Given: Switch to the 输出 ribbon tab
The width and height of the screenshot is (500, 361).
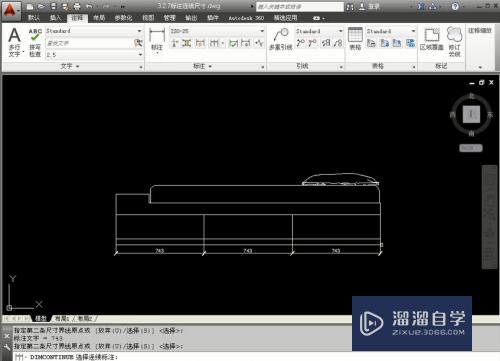Looking at the screenshot, I should [191, 18].
